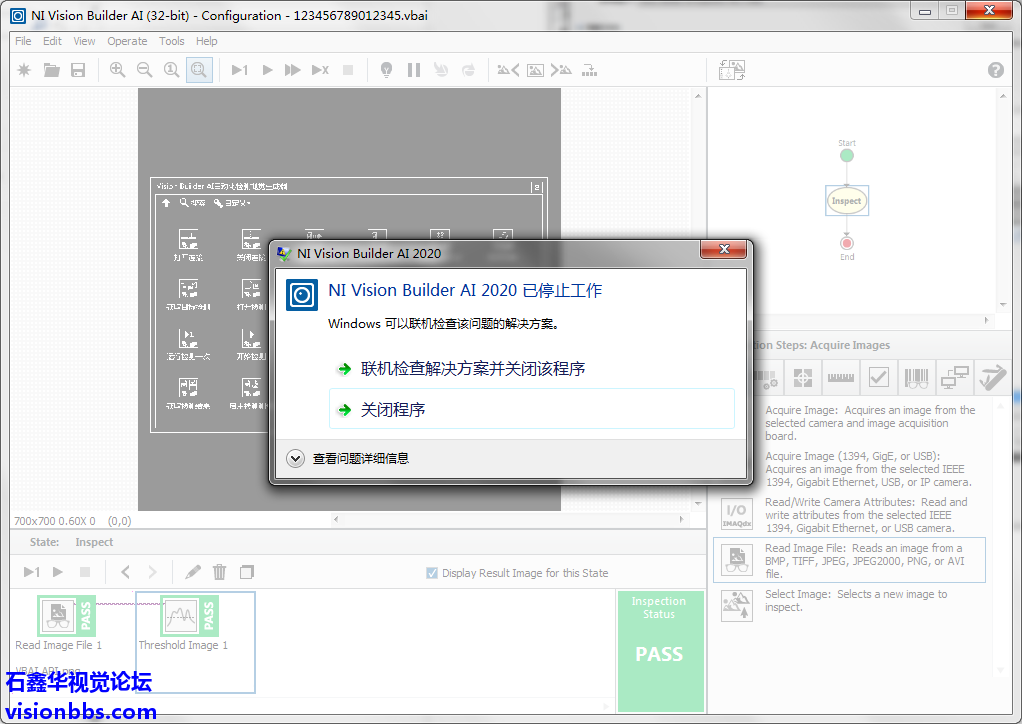Select the End node in the state diagram
Viewport: 1022px width, 724px height.
click(847, 243)
